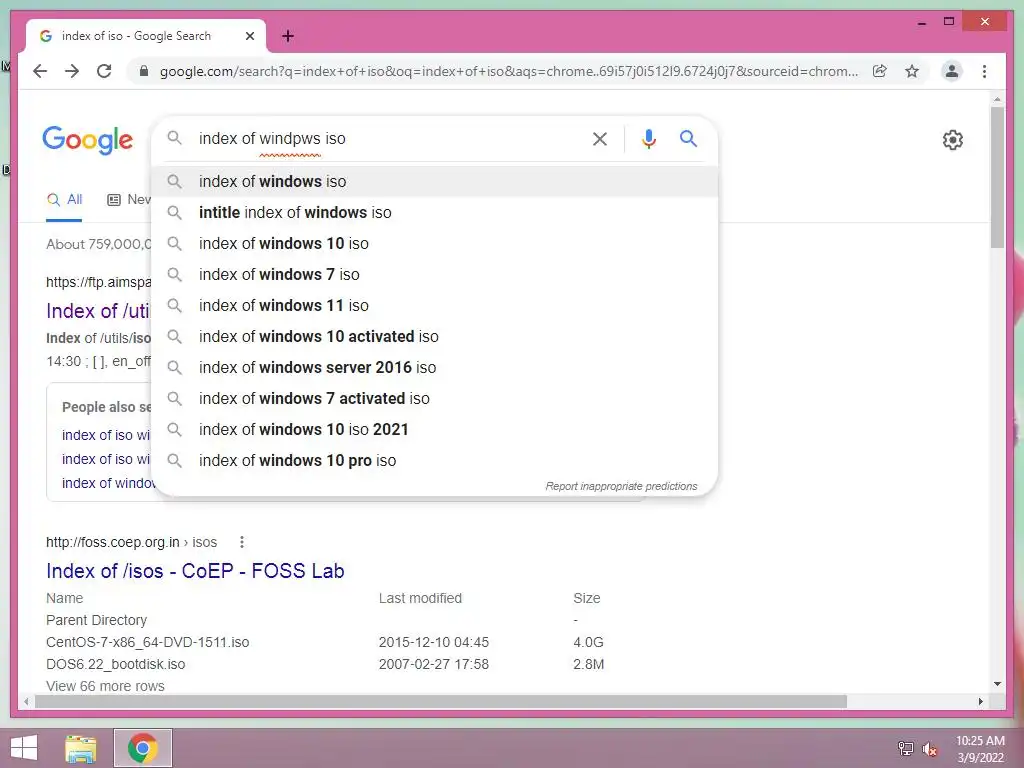
Task: Open a new tab
Action: (x=288, y=36)
